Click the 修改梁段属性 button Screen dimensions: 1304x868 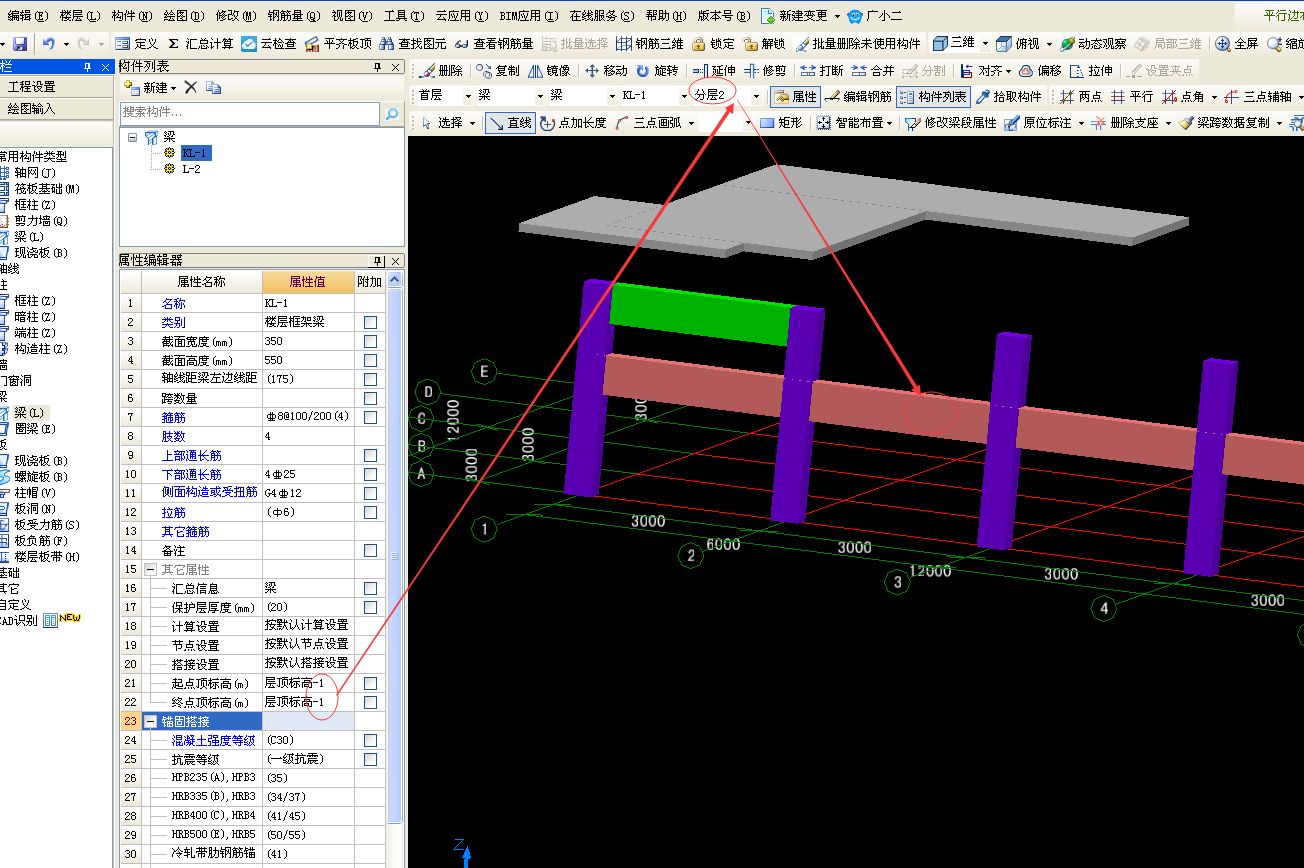click(x=950, y=123)
